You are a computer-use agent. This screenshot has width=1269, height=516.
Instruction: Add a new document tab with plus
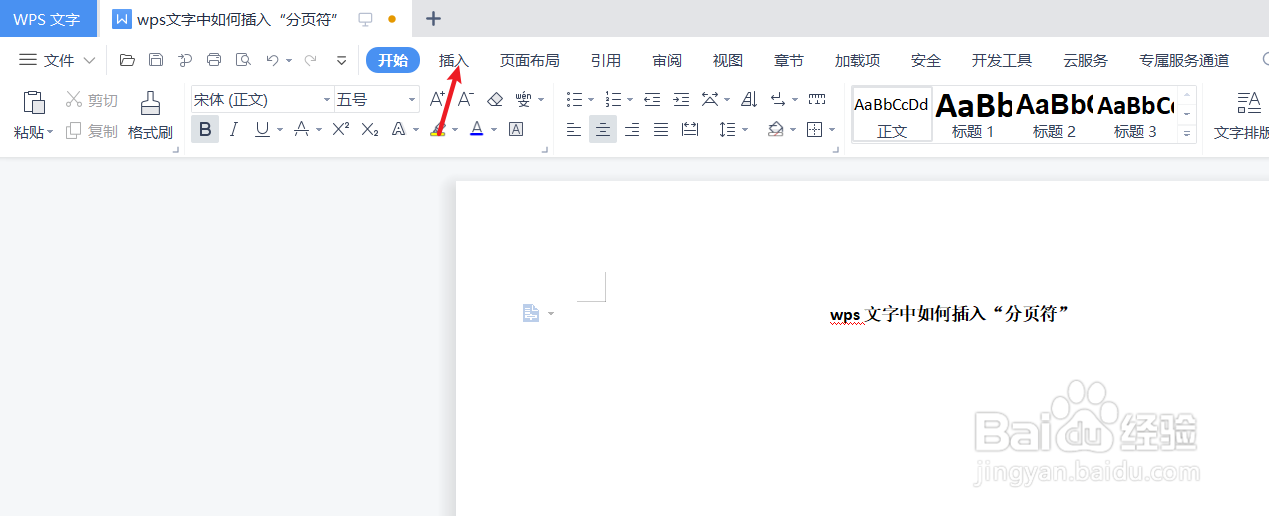[433, 18]
